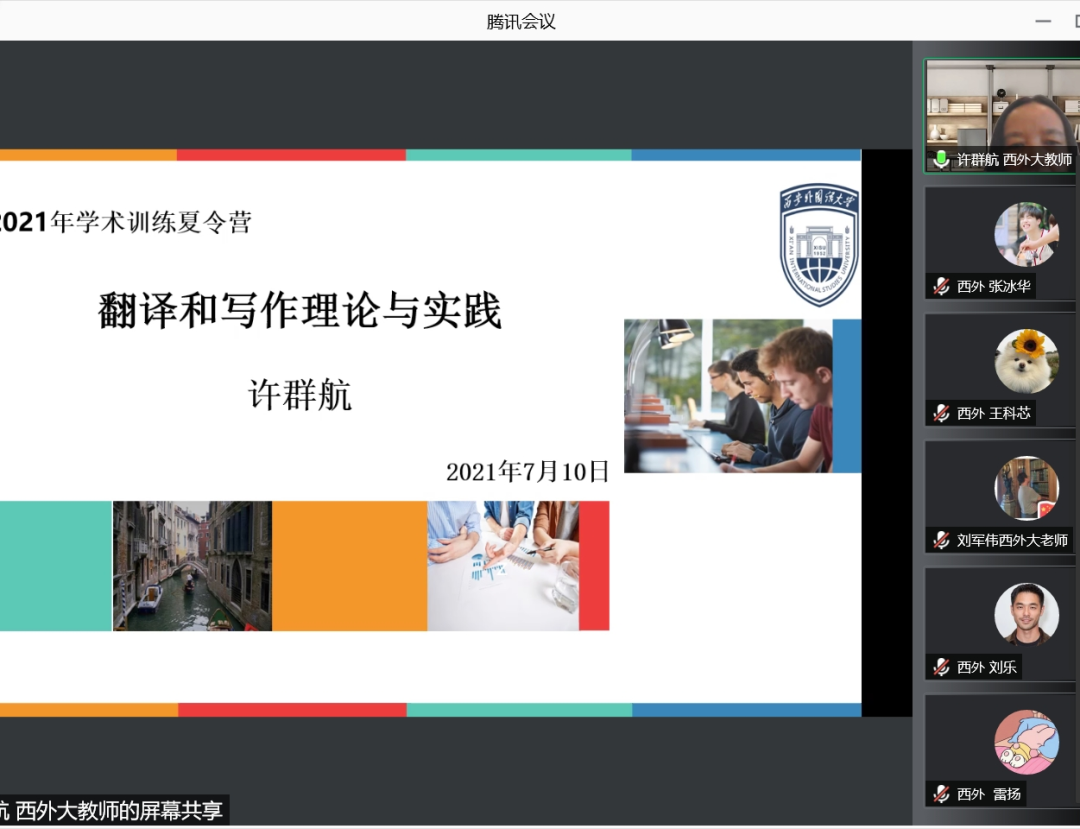
Task: Click the muted mic icon beside 刘军伟西外大老师
Action: 941,540
